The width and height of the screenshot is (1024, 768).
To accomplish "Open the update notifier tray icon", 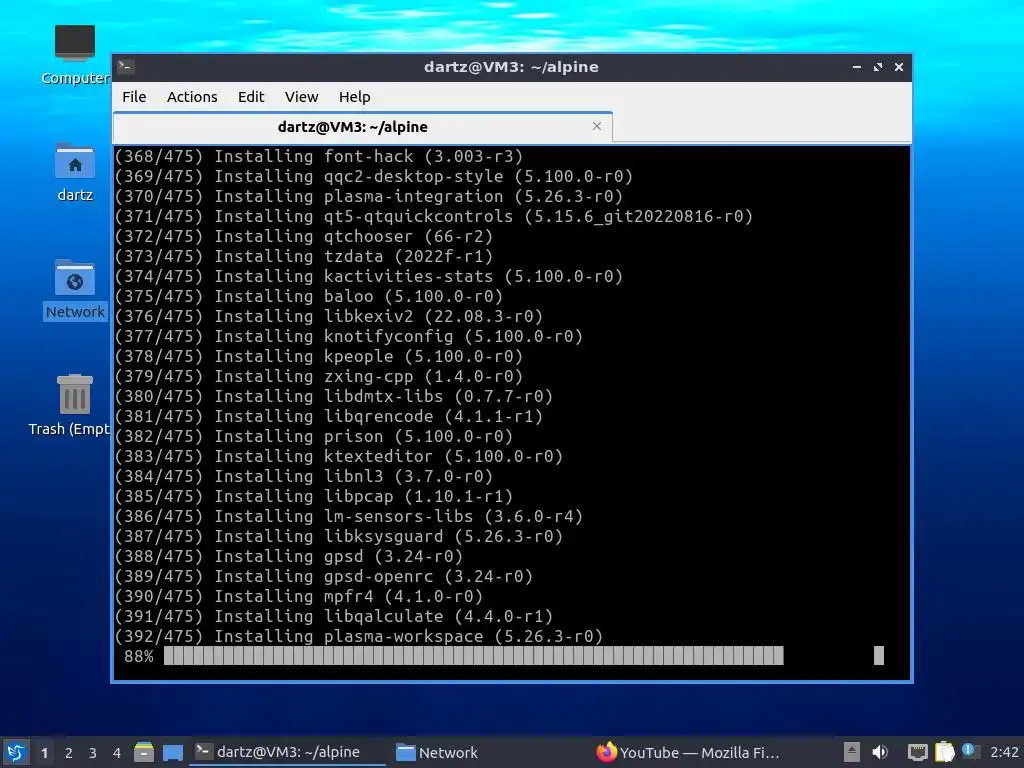I will click(970, 751).
